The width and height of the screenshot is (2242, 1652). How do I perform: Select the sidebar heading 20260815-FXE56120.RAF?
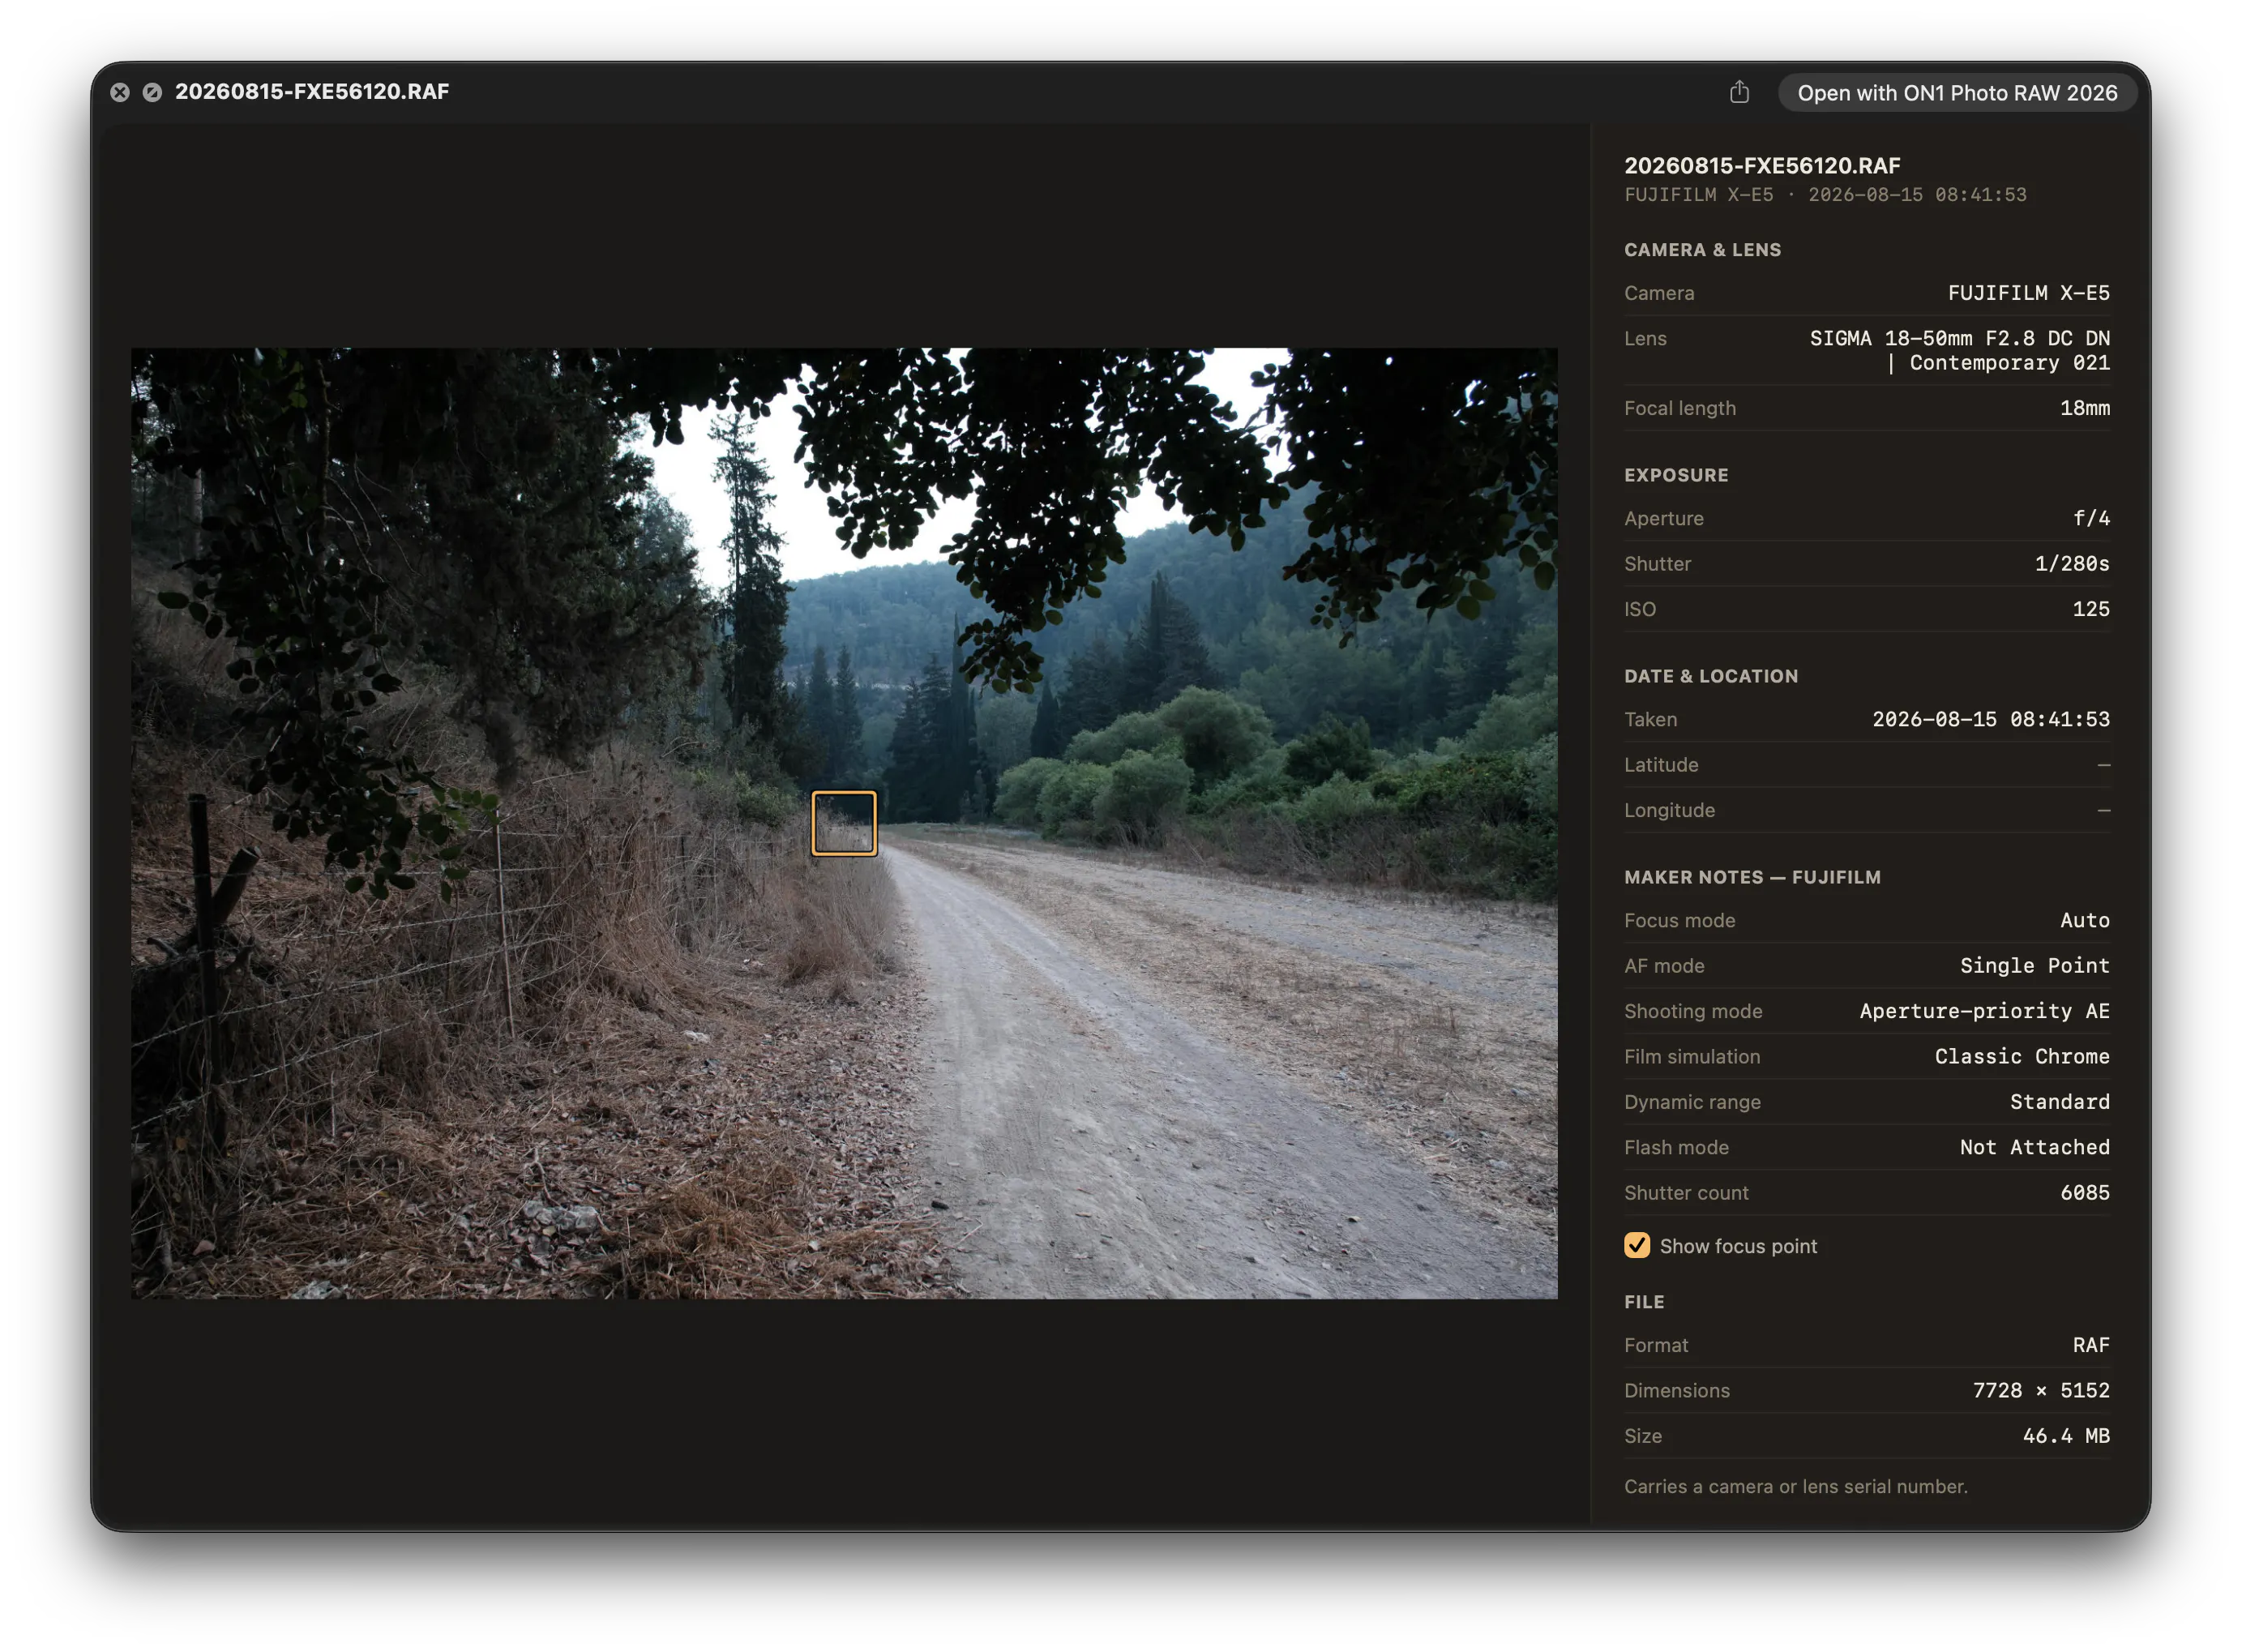[x=1761, y=165]
